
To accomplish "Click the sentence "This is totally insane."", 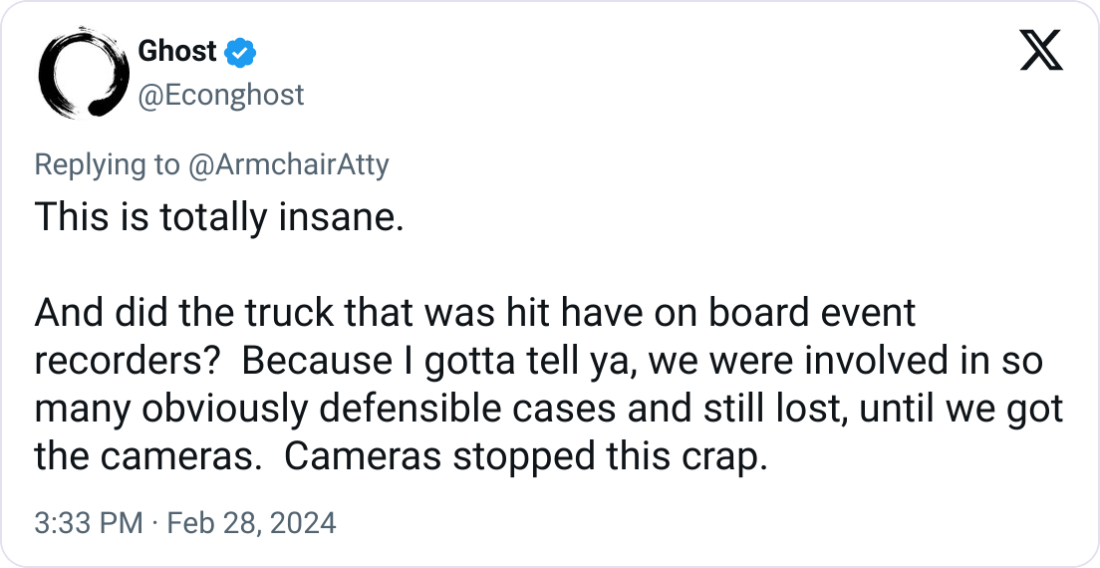I will pyautogui.click(x=219, y=217).
